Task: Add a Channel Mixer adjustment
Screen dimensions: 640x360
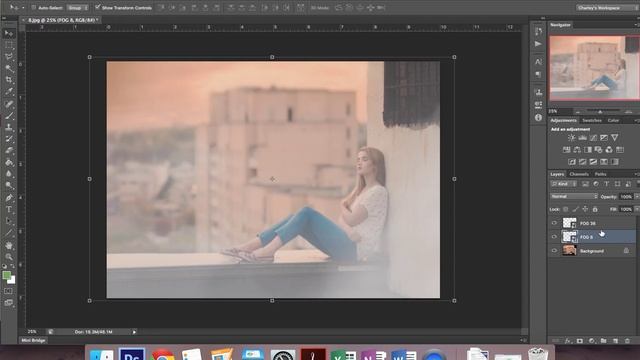Action: [x=609, y=150]
